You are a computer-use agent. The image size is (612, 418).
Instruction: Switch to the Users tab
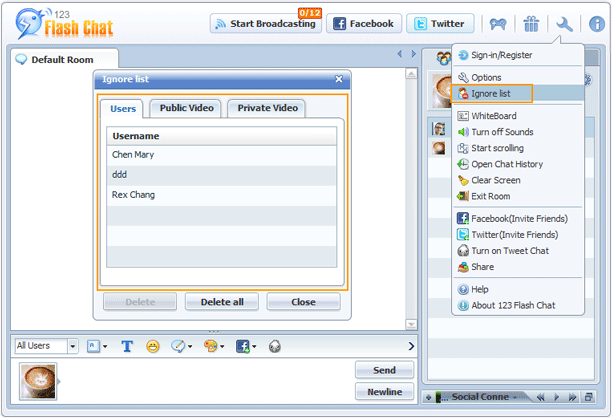click(123, 109)
